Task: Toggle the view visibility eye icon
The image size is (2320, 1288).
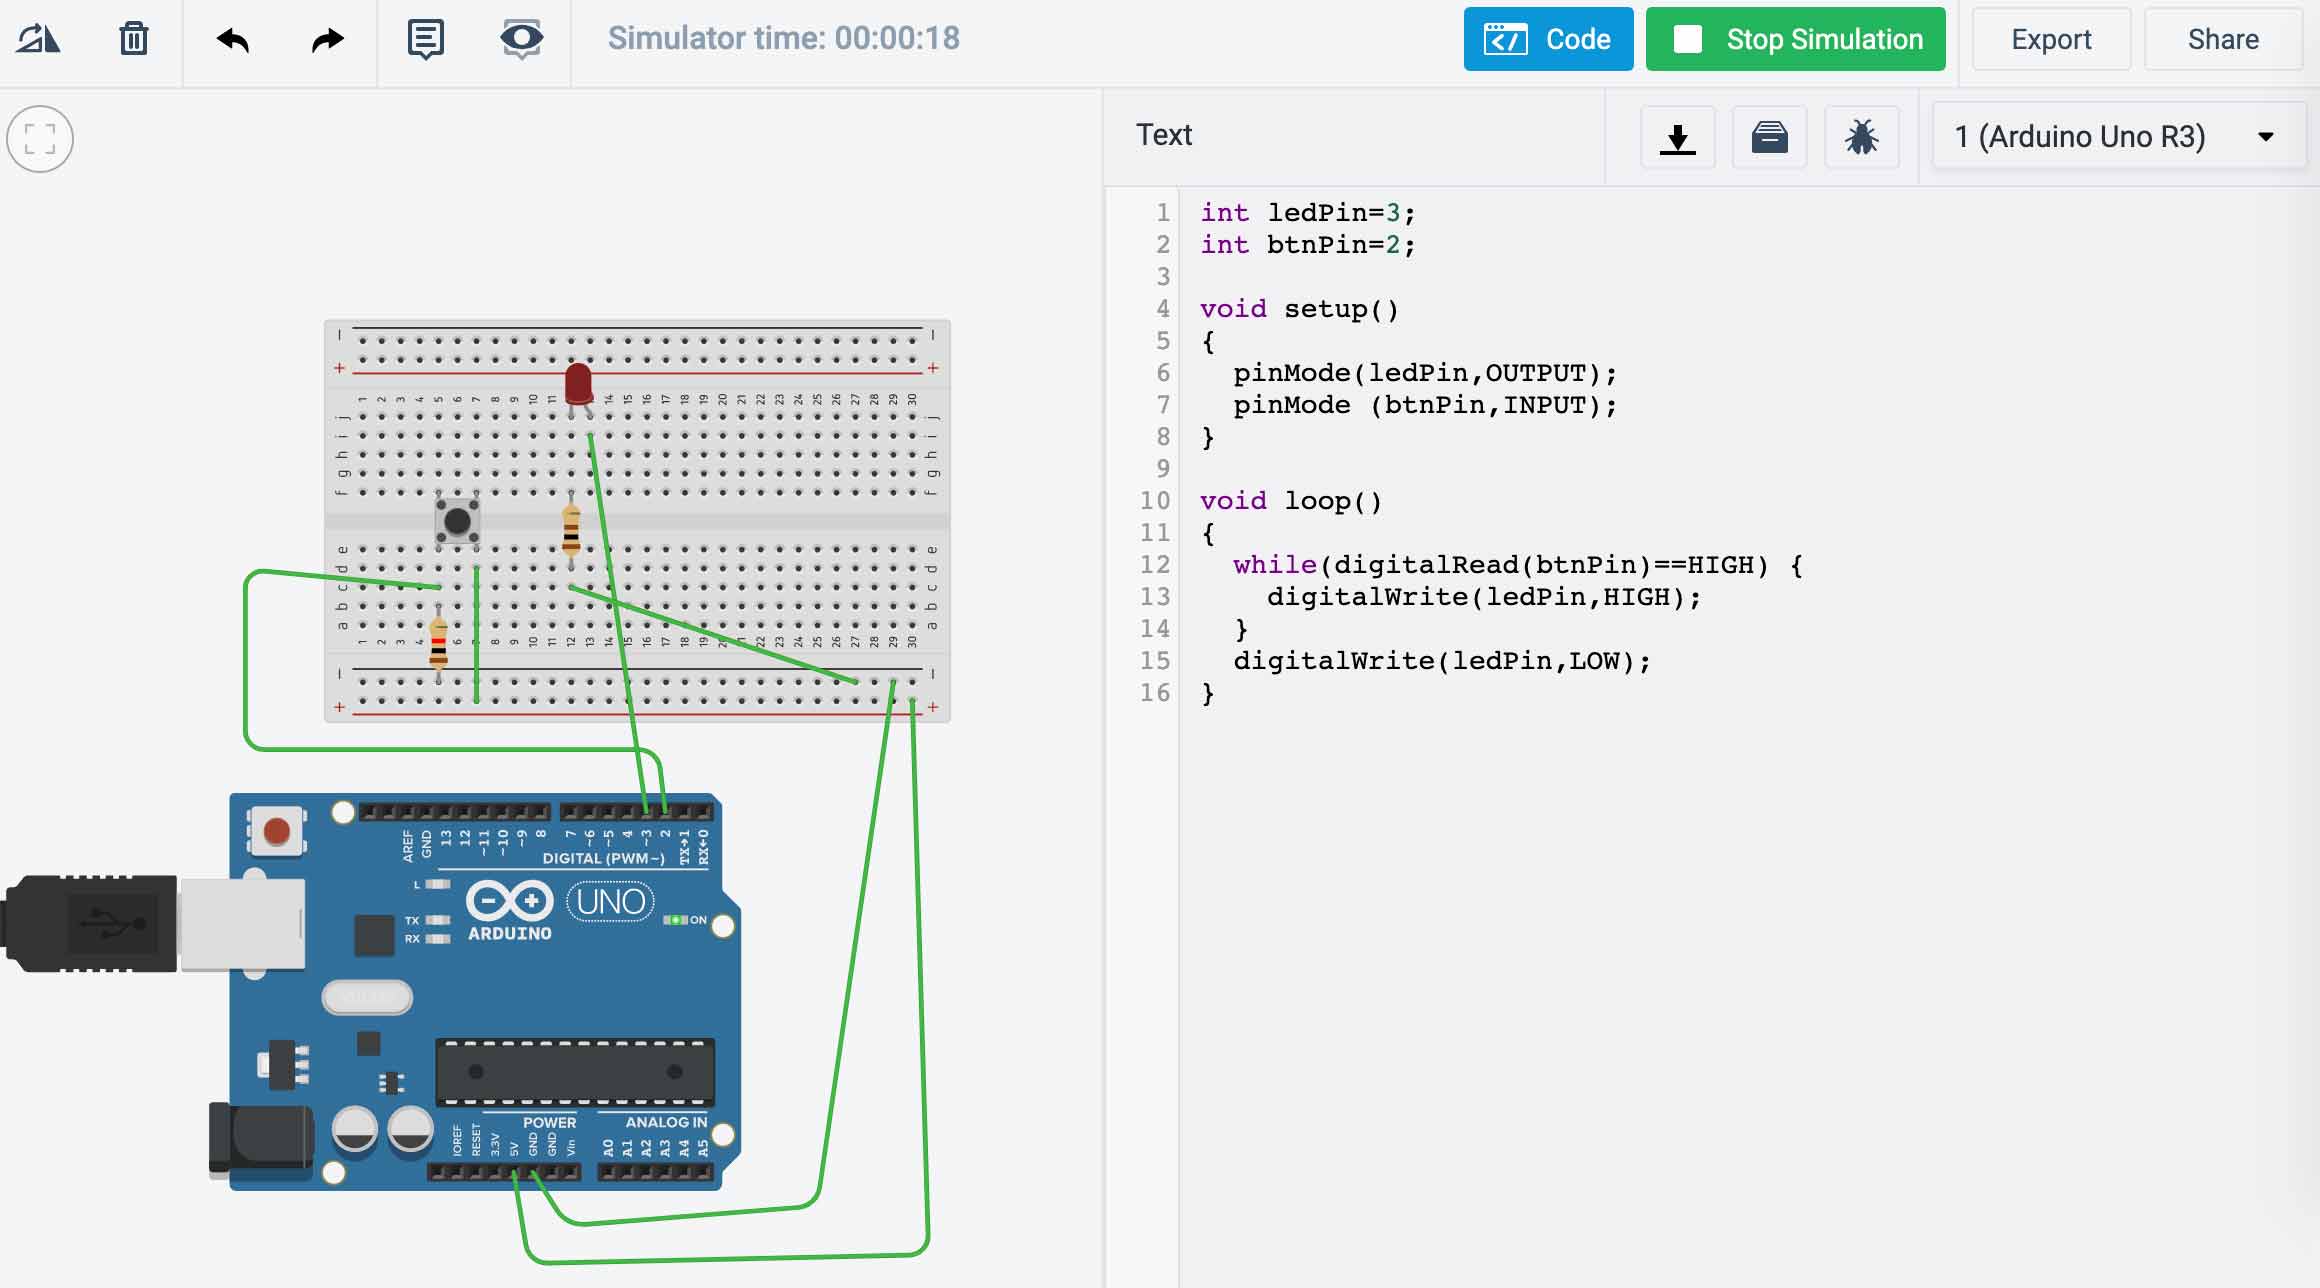Action: point(521,39)
